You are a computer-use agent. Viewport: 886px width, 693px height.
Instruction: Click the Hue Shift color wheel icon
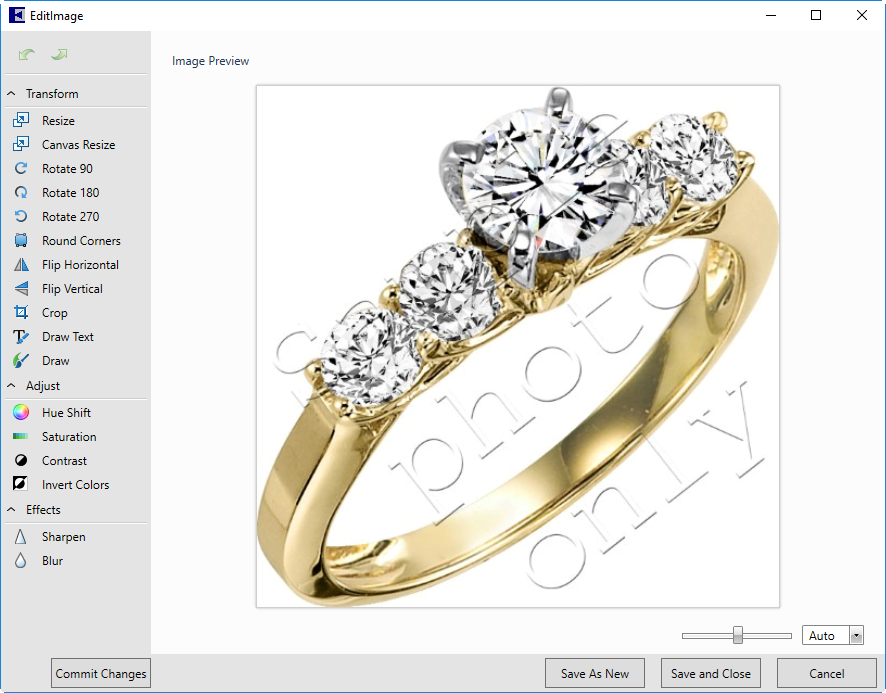click(21, 412)
